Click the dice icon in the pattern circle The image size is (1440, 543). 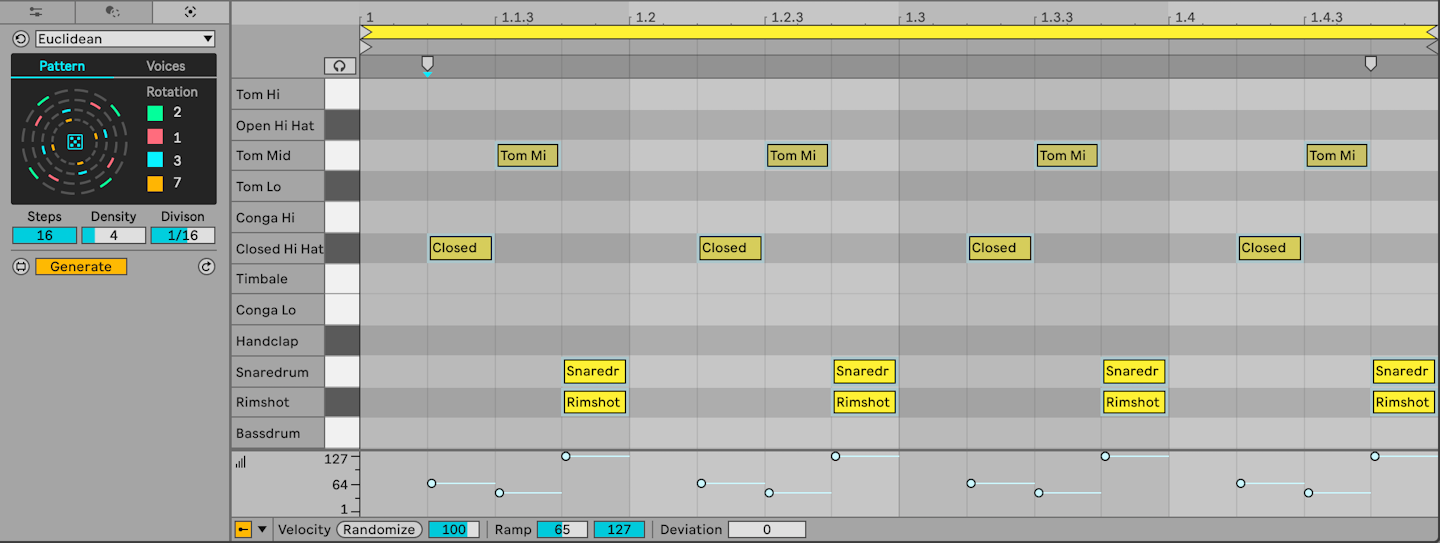coord(75,142)
